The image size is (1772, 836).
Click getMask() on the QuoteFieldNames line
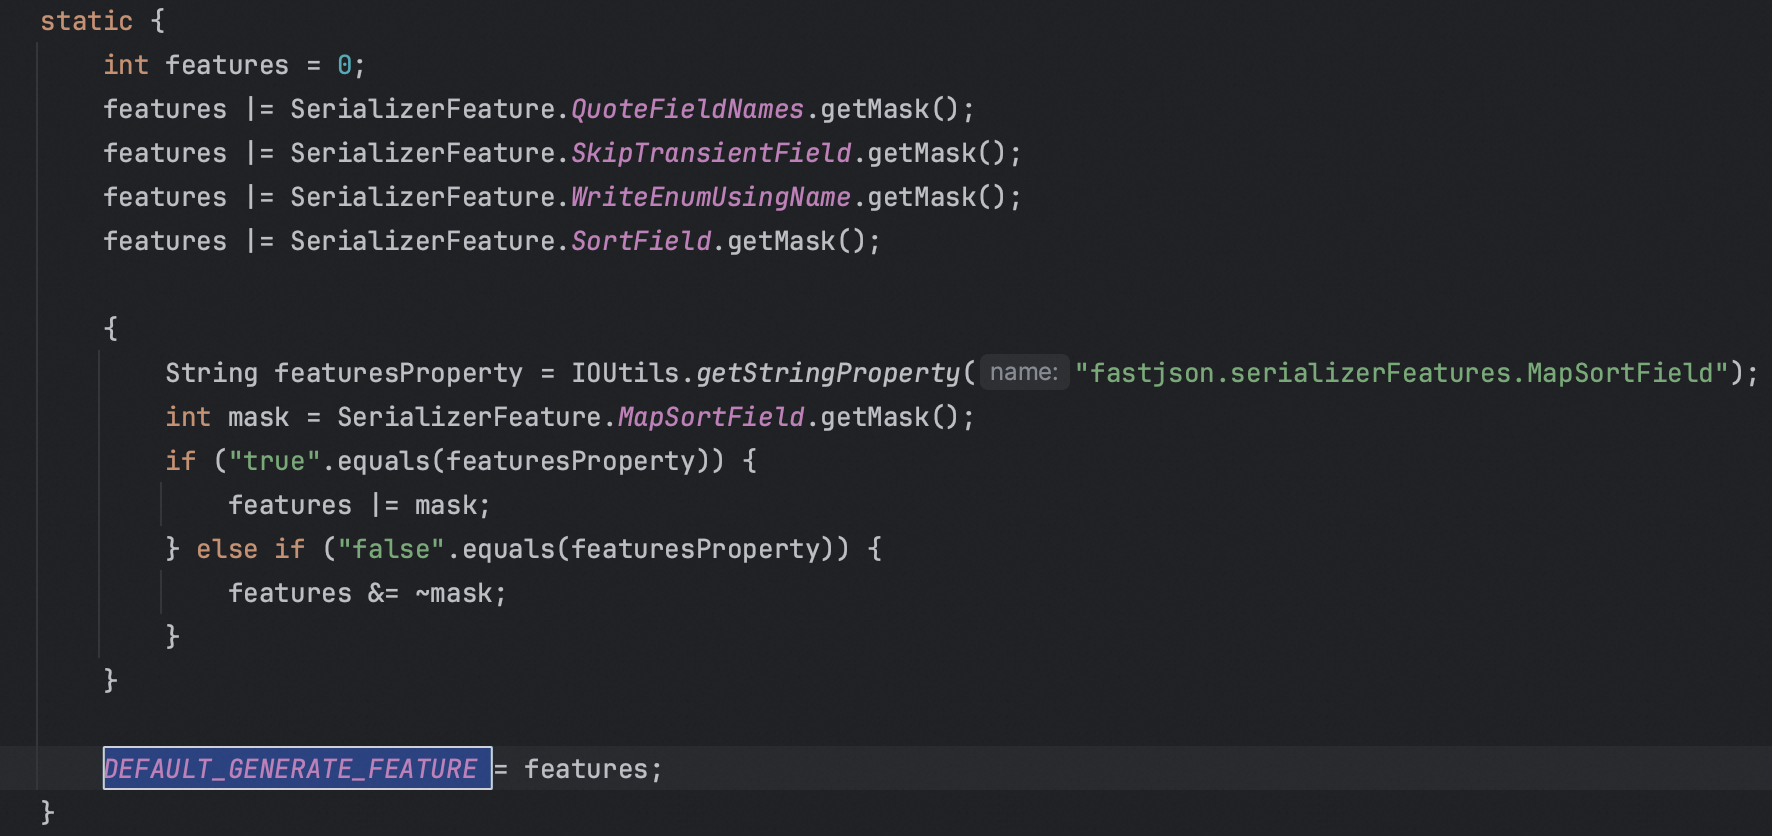890,109
